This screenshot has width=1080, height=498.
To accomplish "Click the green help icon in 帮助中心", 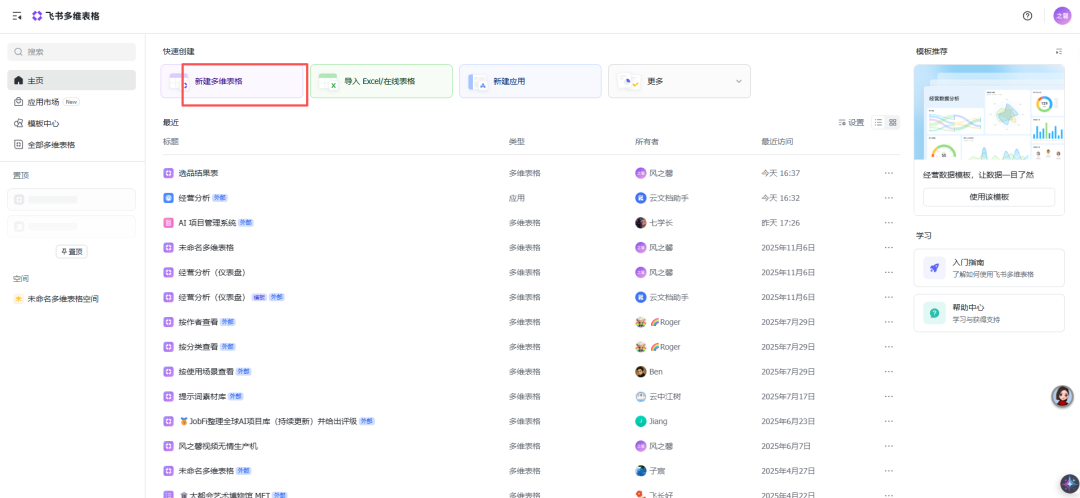I will click(935, 313).
